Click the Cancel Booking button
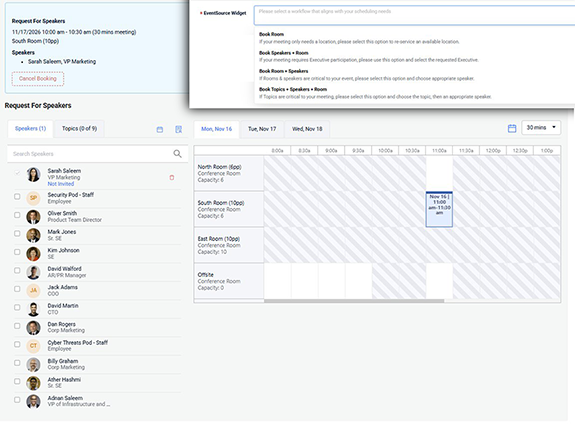Viewport: 575px width, 425px height. (x=38, y=79)
